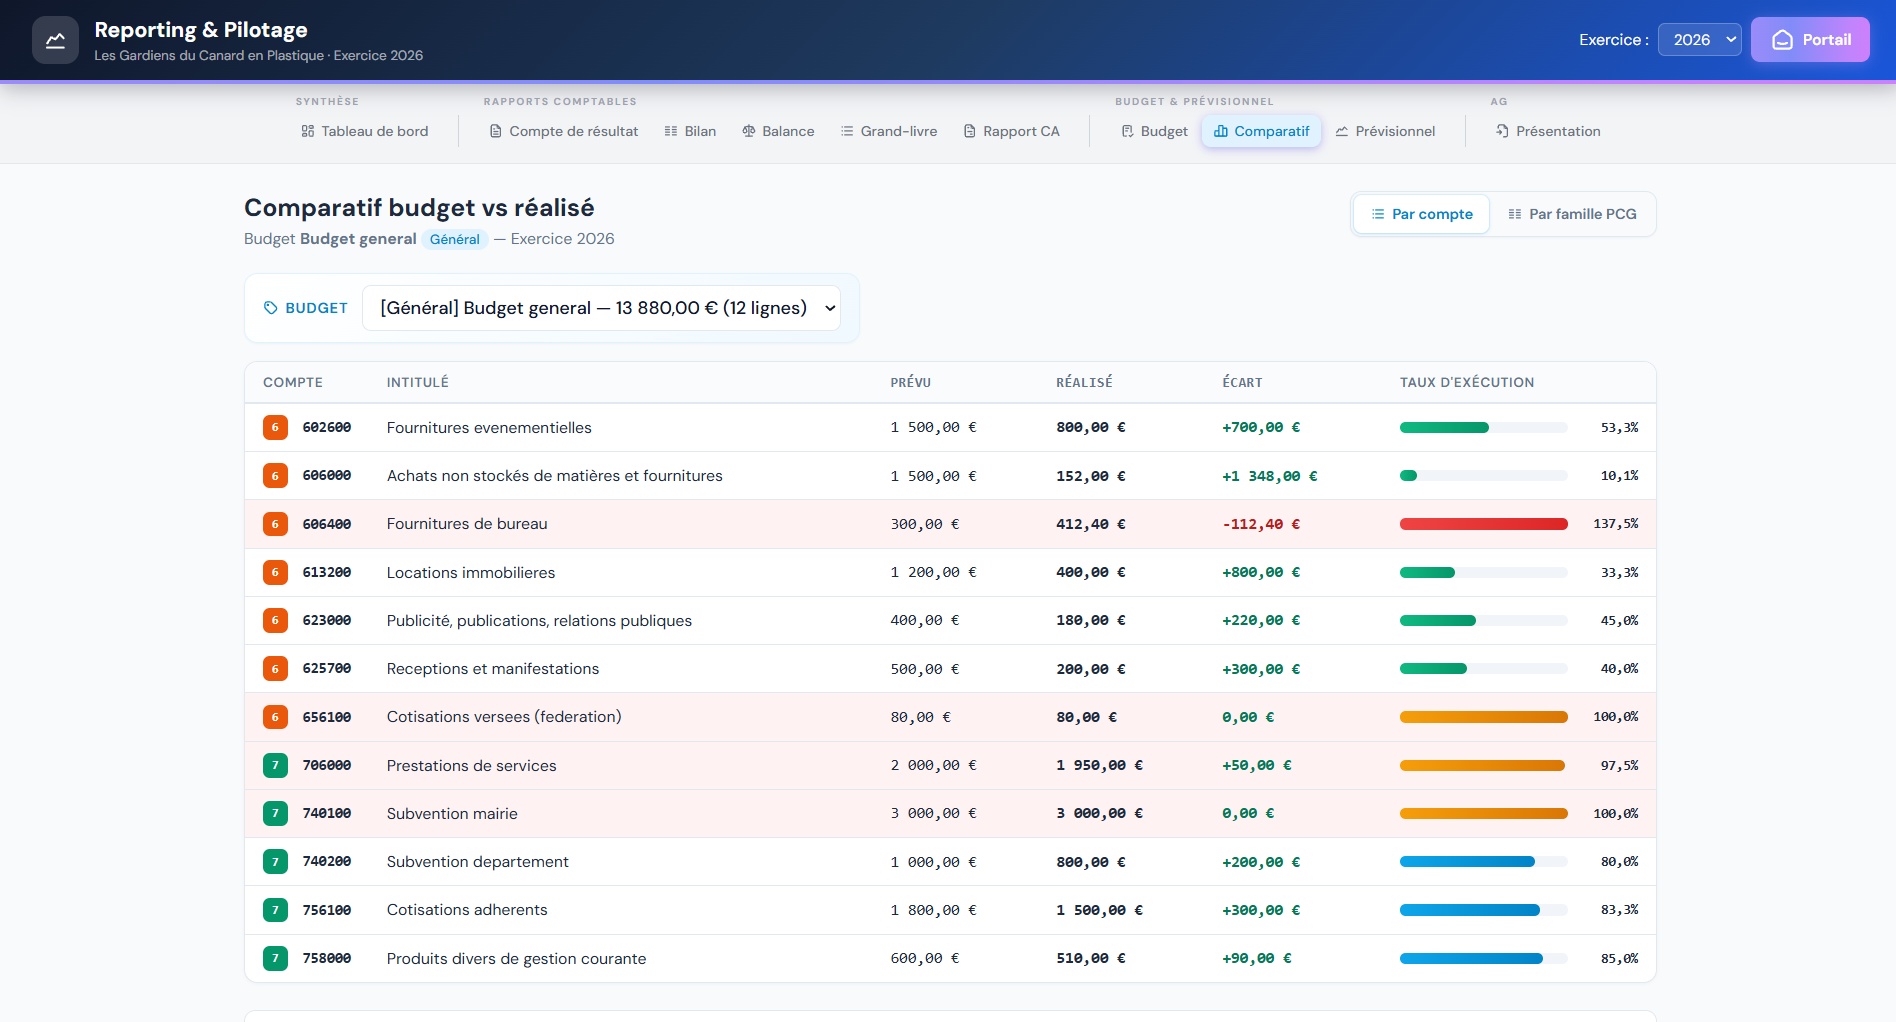The image size is (1896, 1022).
Task: Open the Compte de résultat report
Action: [x=563, y=131]
